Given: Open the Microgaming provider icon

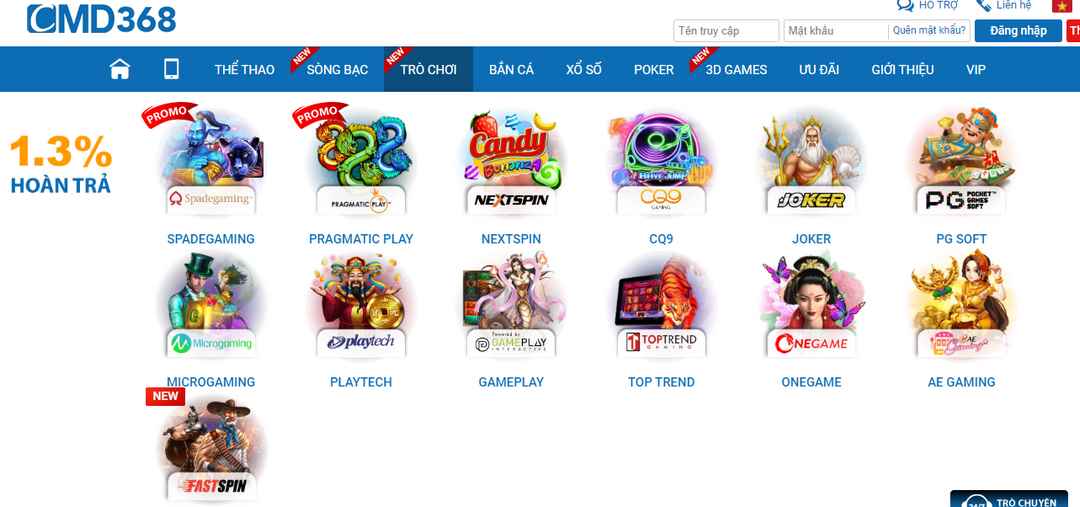Looking at the screenshot, I should (x=210, y=305).
